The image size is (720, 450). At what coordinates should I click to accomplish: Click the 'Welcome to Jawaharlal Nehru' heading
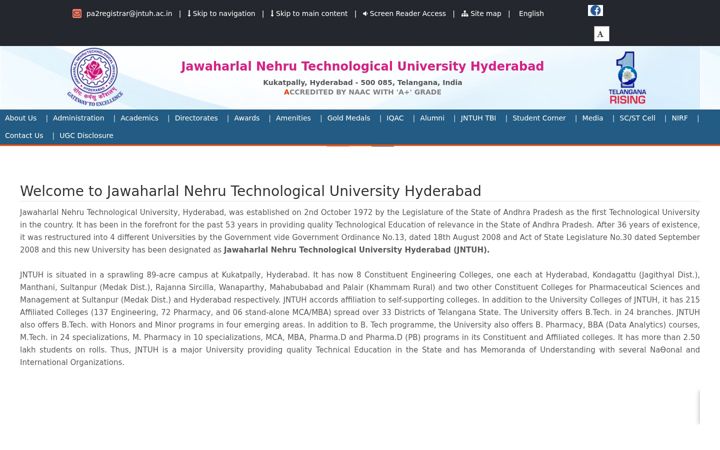click(250, 191)
